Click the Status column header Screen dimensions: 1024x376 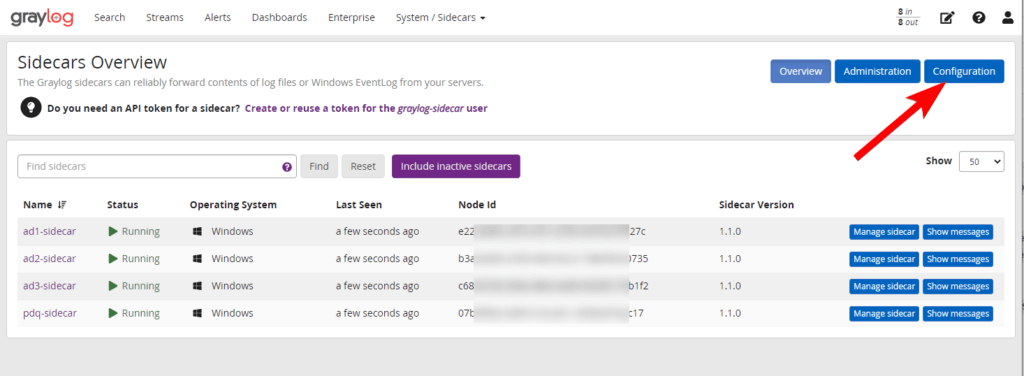click(123, 205)
